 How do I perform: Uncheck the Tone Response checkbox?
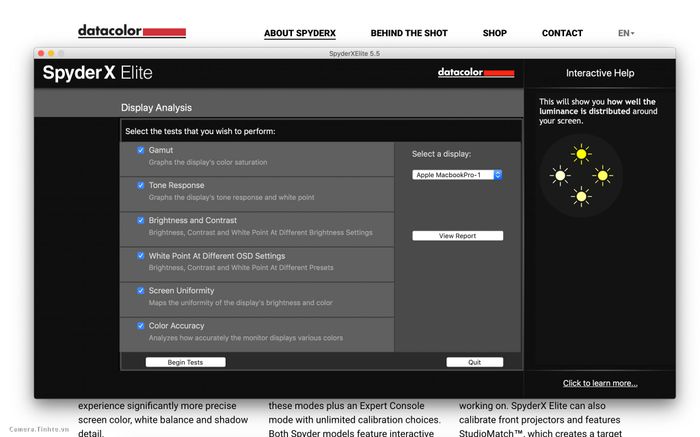pos(141,185)
